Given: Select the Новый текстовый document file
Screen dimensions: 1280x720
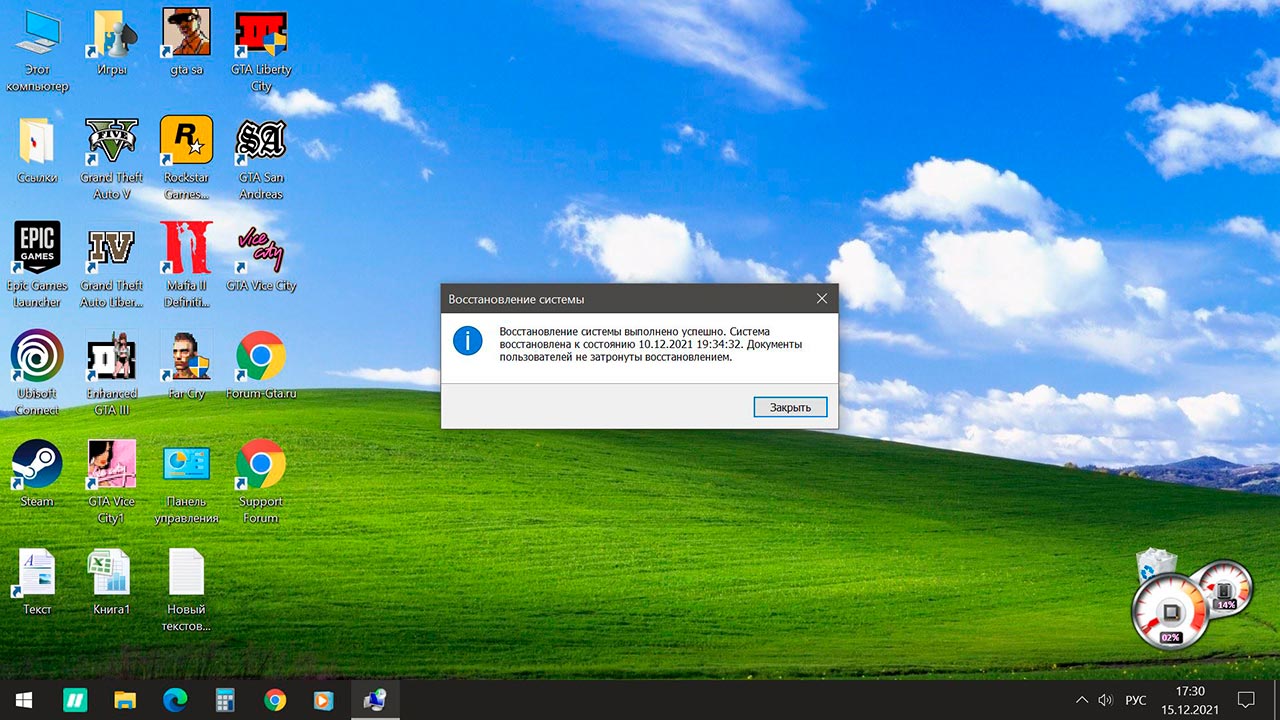Looking at the screenshot, I should pyautogui.click(x=187, y=591).
